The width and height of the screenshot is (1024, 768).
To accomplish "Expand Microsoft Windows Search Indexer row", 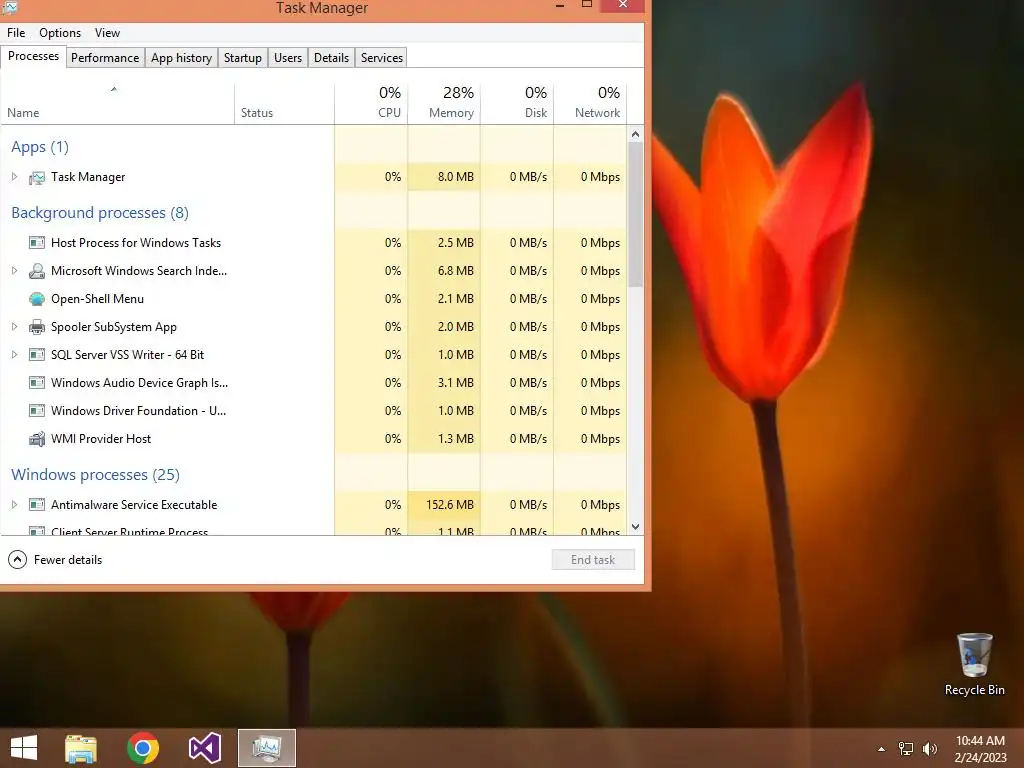I will click(14, 270).
